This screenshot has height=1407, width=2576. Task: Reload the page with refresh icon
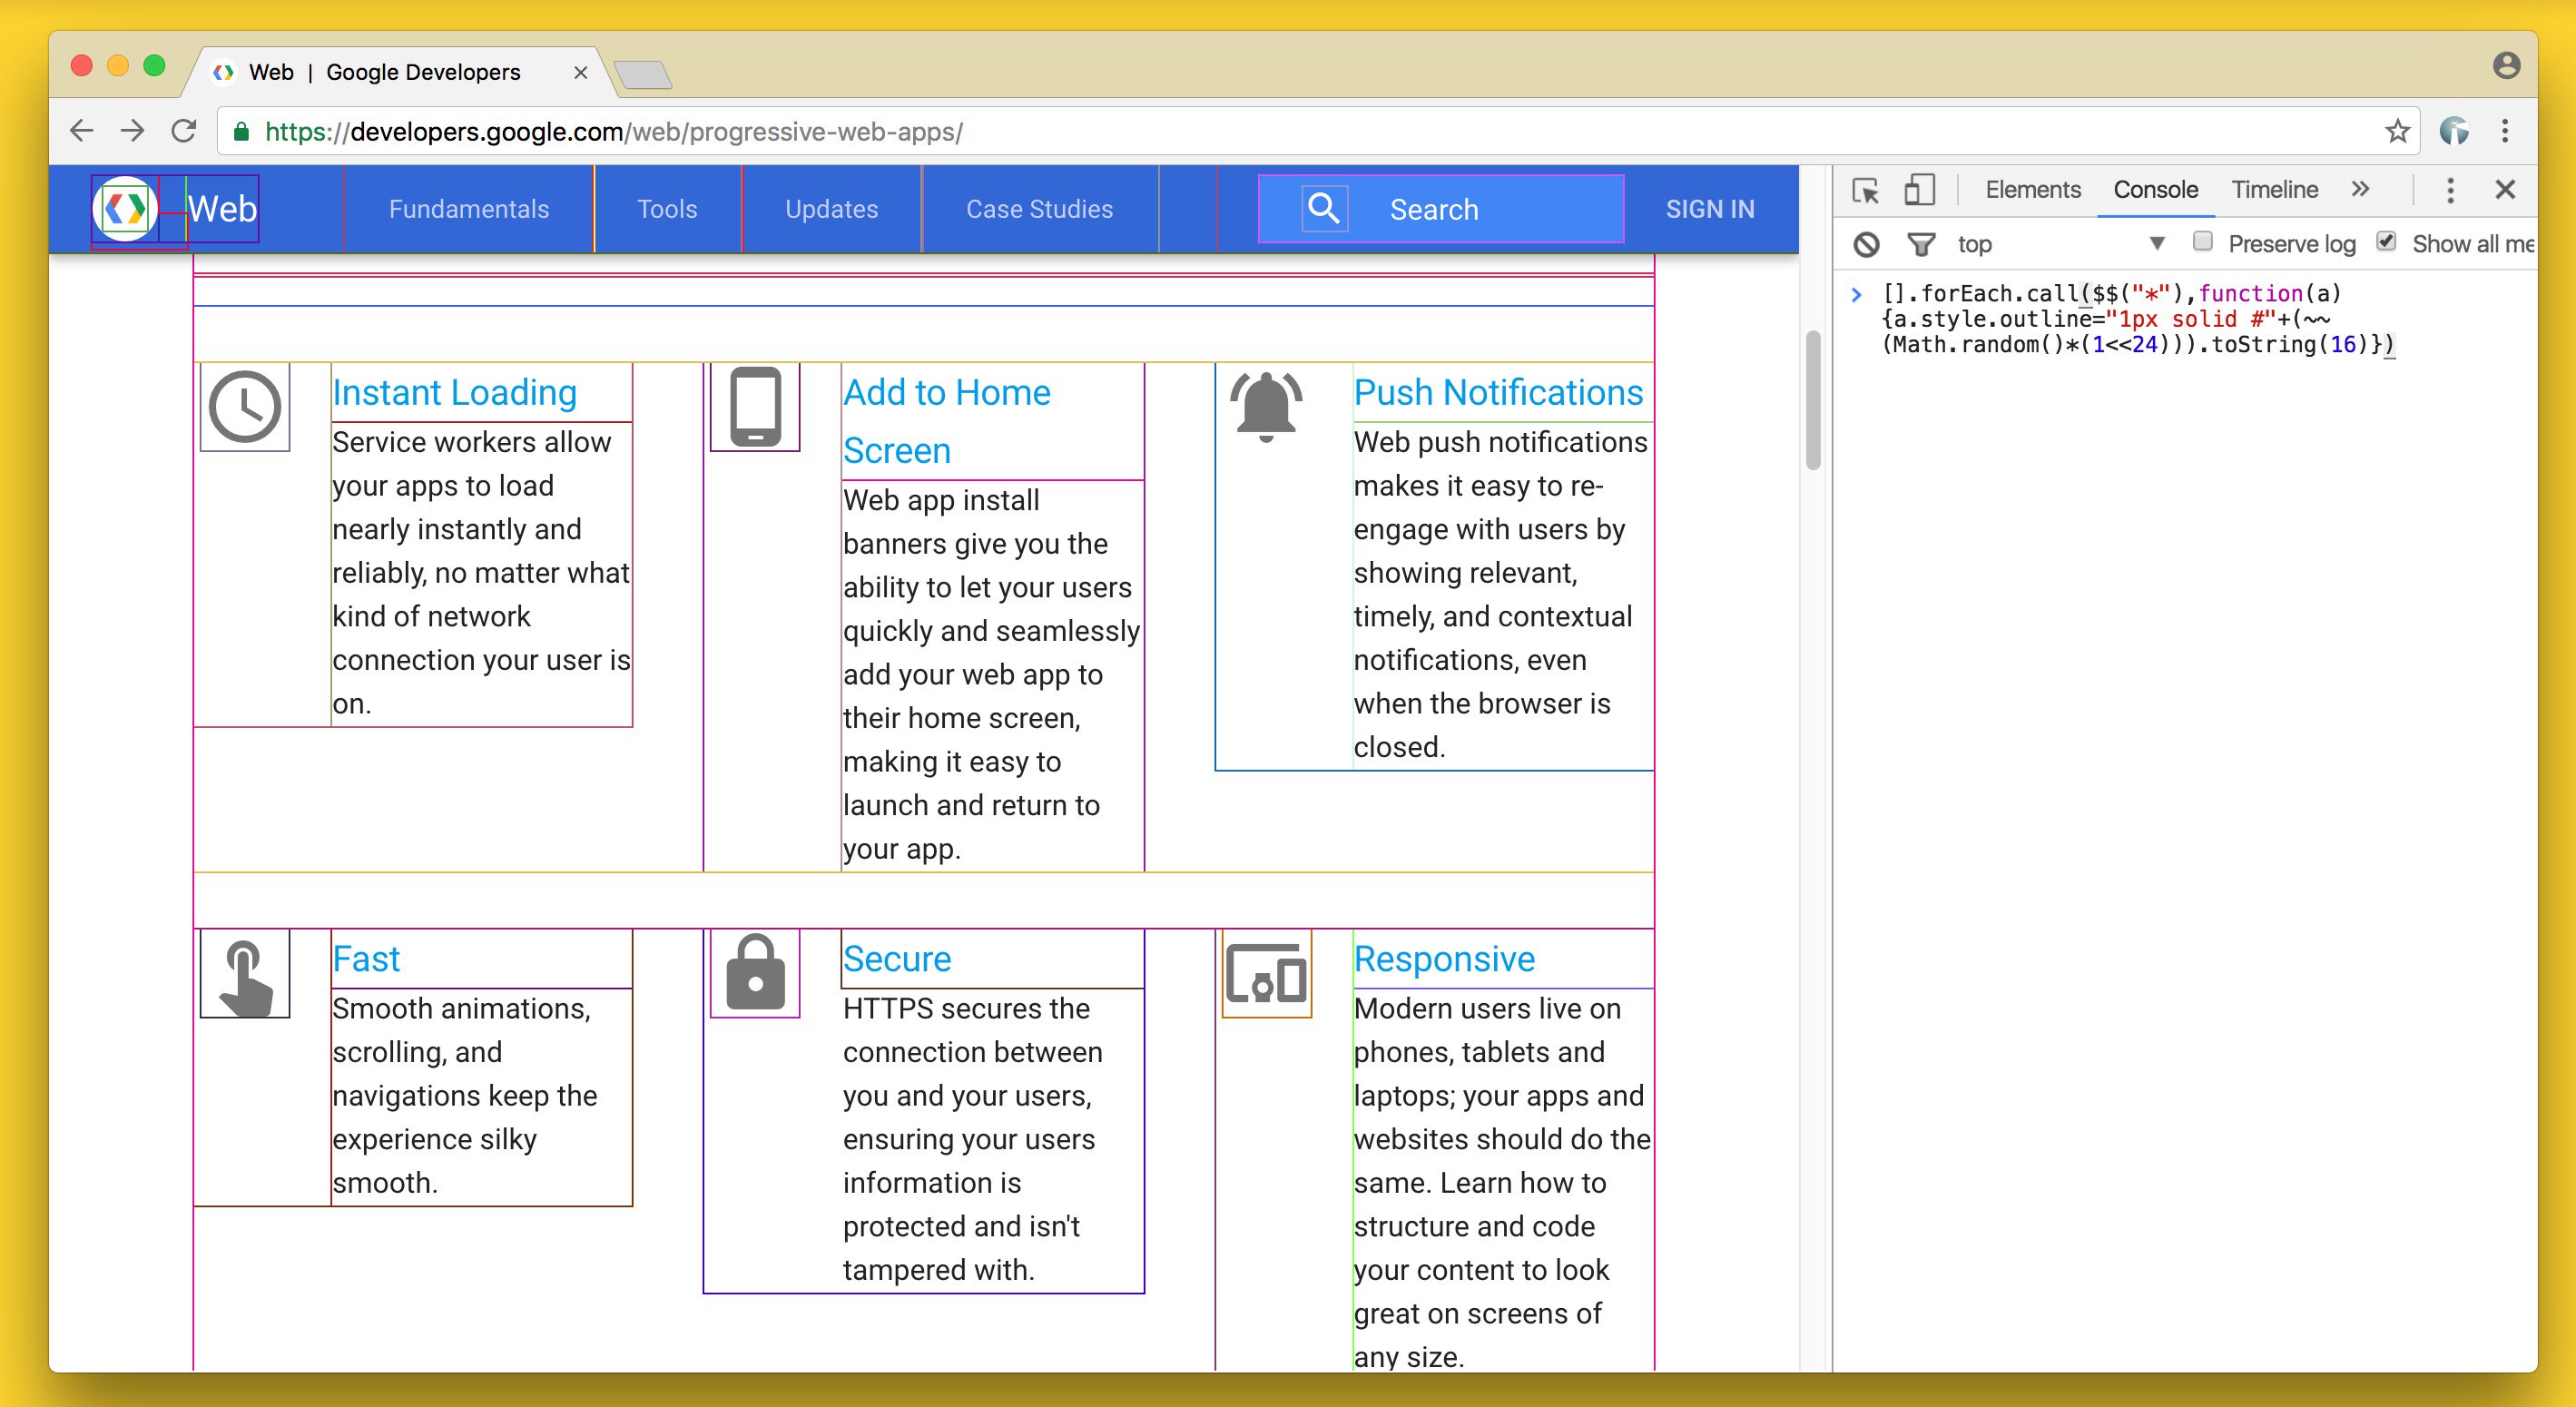(183, 131)
